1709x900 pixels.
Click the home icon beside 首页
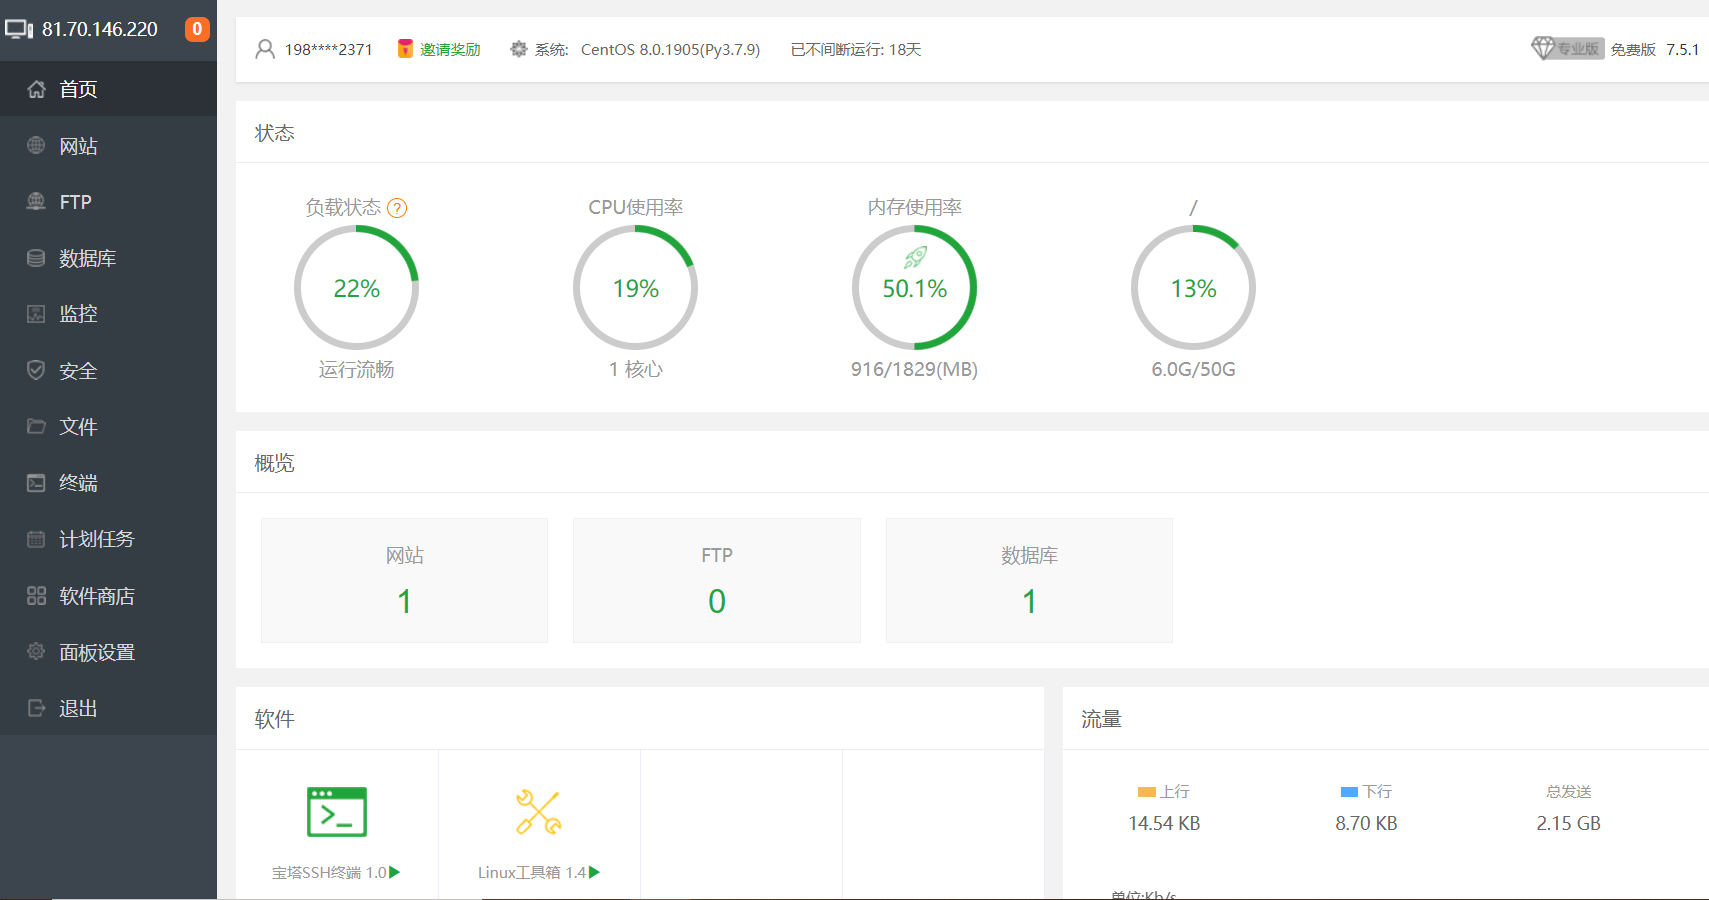(36, 89)
